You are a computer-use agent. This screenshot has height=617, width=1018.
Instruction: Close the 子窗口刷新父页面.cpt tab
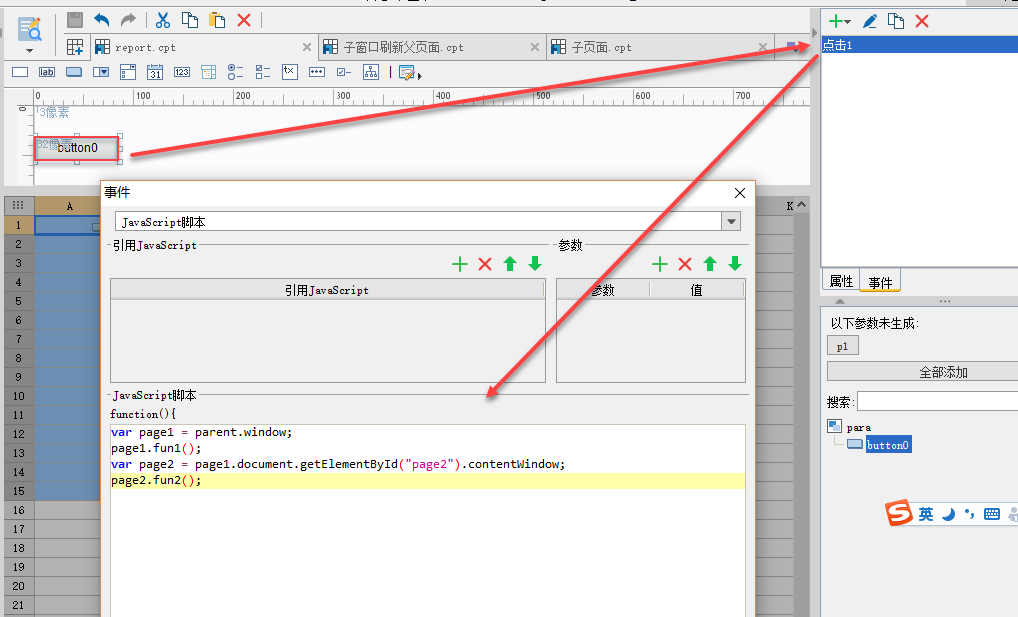pyautogui.click(x=535, y=47)
